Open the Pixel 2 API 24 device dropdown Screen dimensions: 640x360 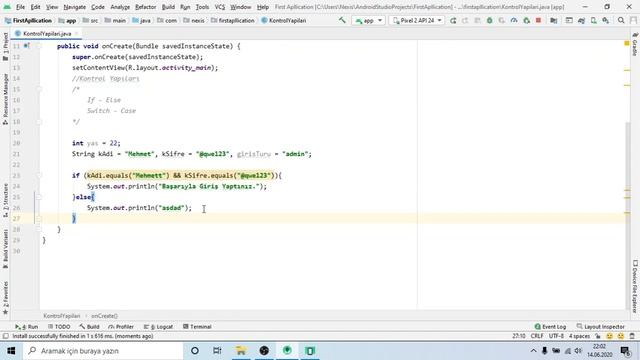tap(416, 20)
